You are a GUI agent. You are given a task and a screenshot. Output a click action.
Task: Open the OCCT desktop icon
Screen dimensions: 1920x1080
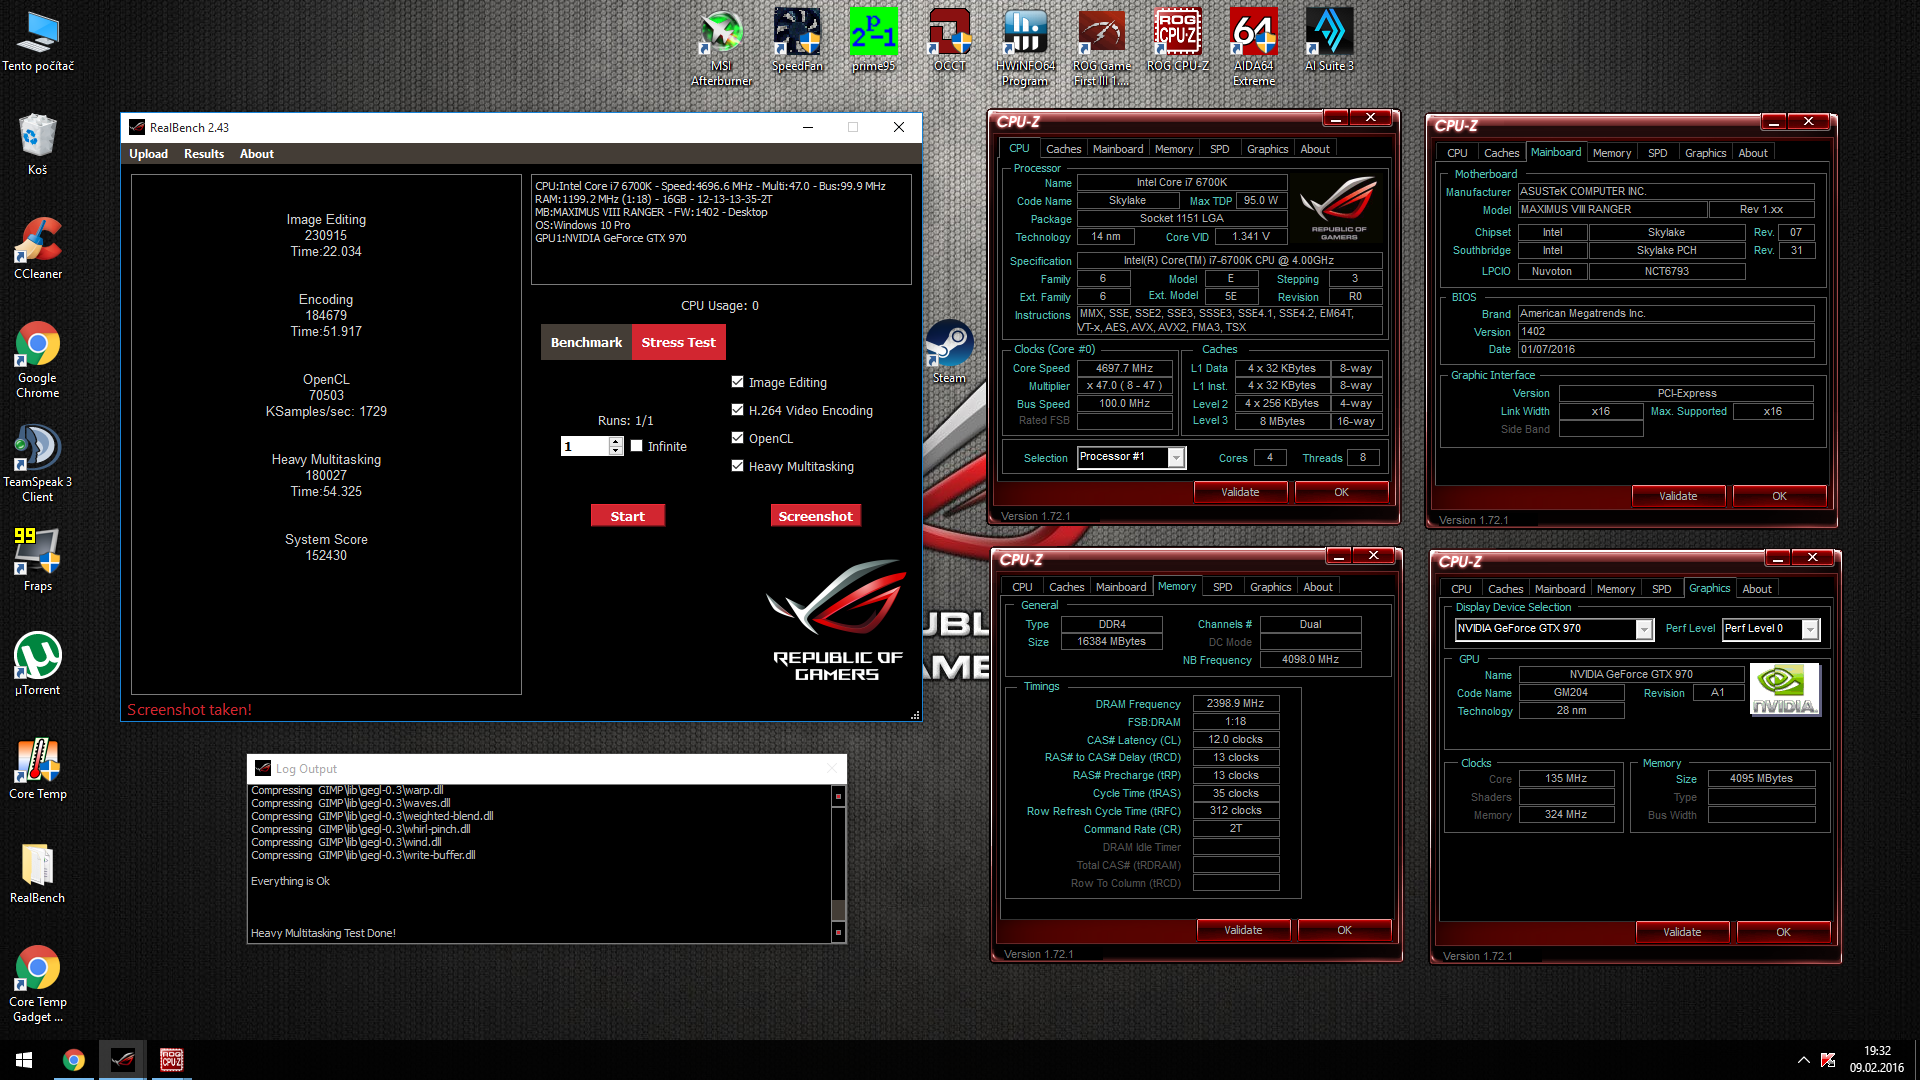949,41
